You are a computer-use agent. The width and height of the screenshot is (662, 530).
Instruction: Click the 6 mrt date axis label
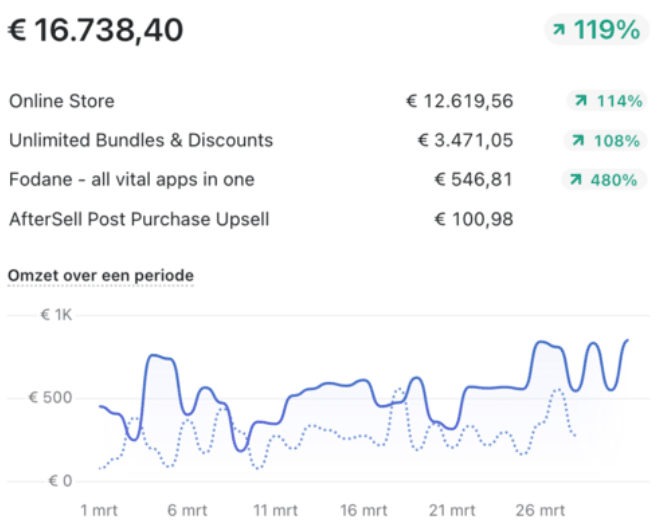pyautogui.click(x=187, y=510)
